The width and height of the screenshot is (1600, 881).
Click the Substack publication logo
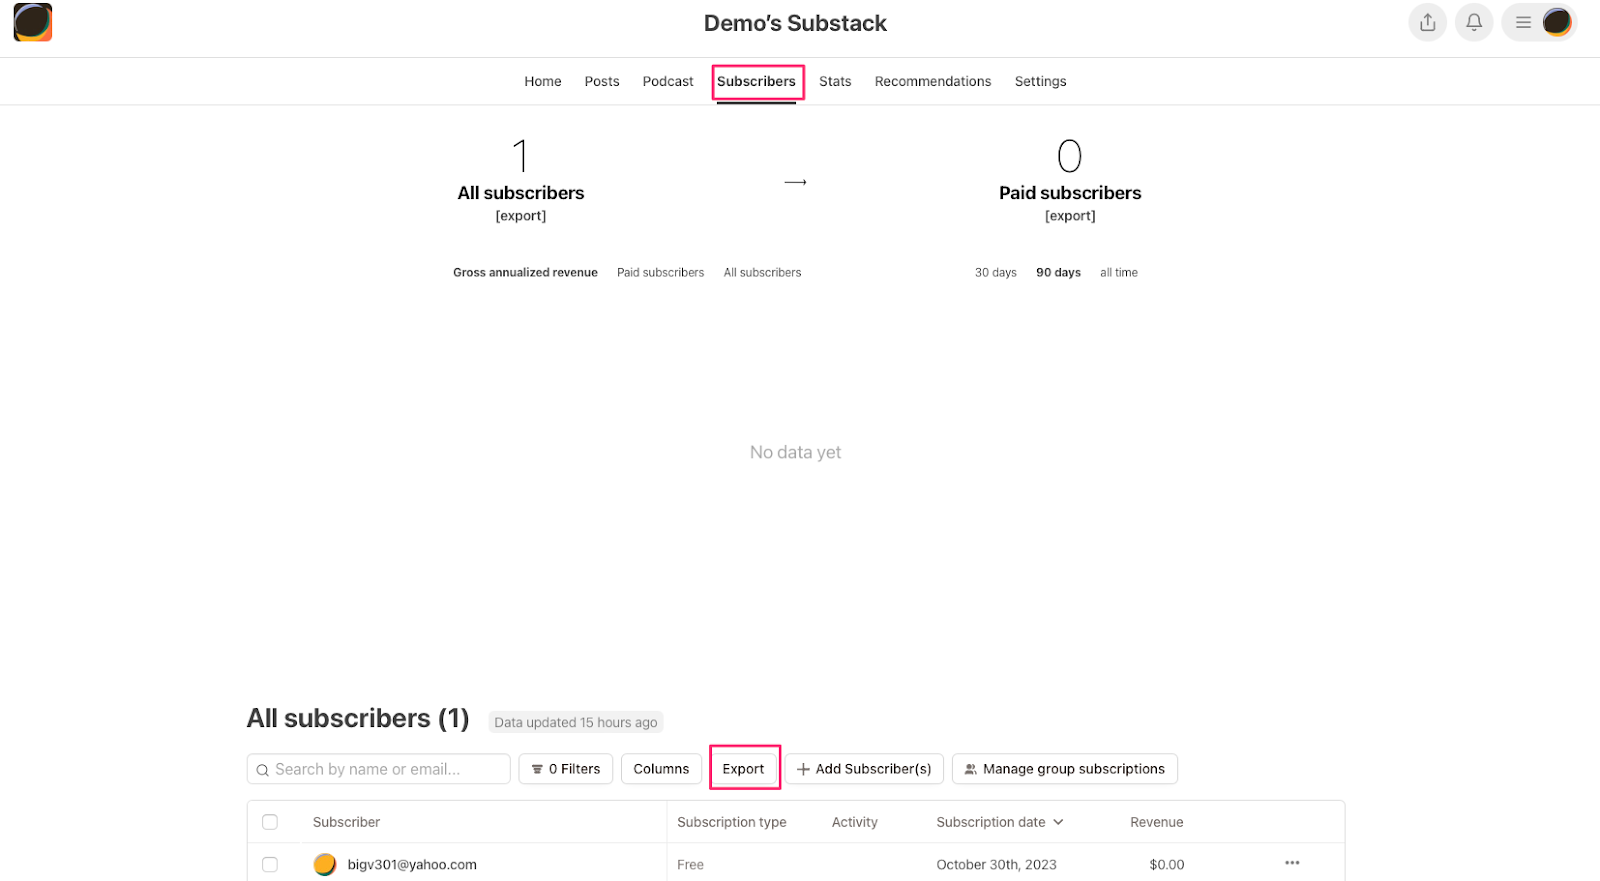(33, 22)
